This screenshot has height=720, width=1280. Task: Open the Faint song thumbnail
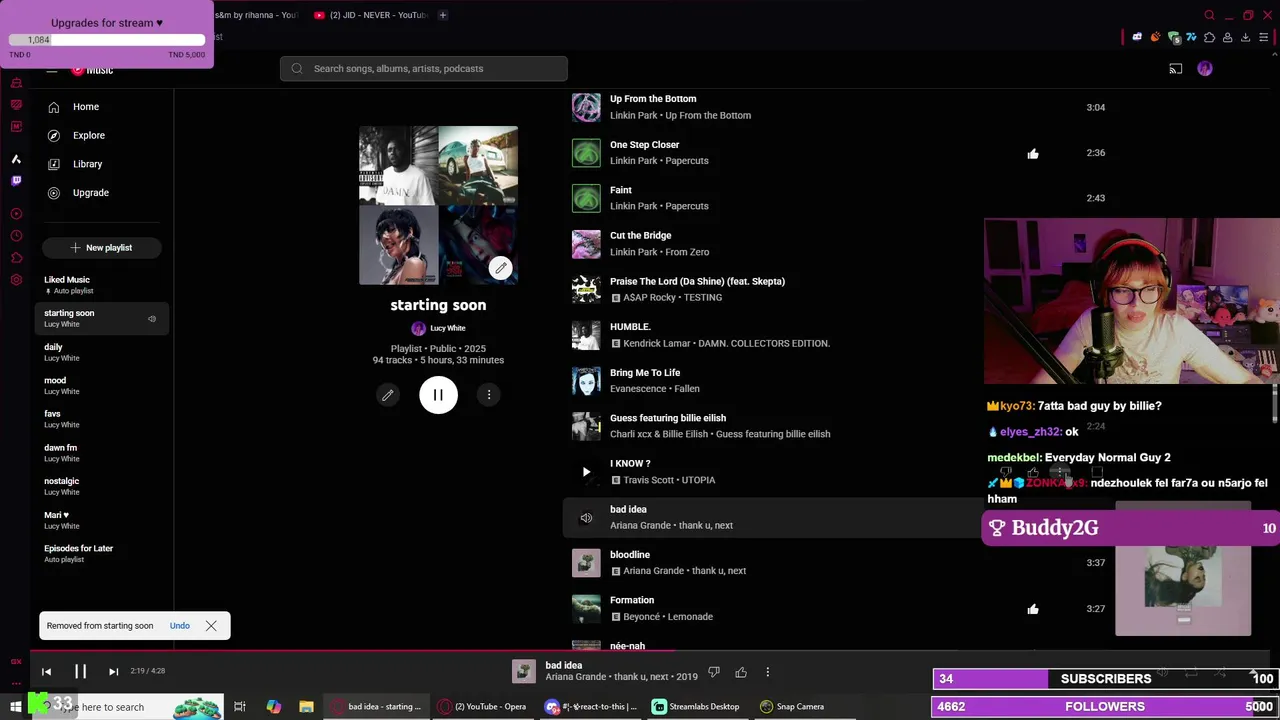tap(586, 198)
